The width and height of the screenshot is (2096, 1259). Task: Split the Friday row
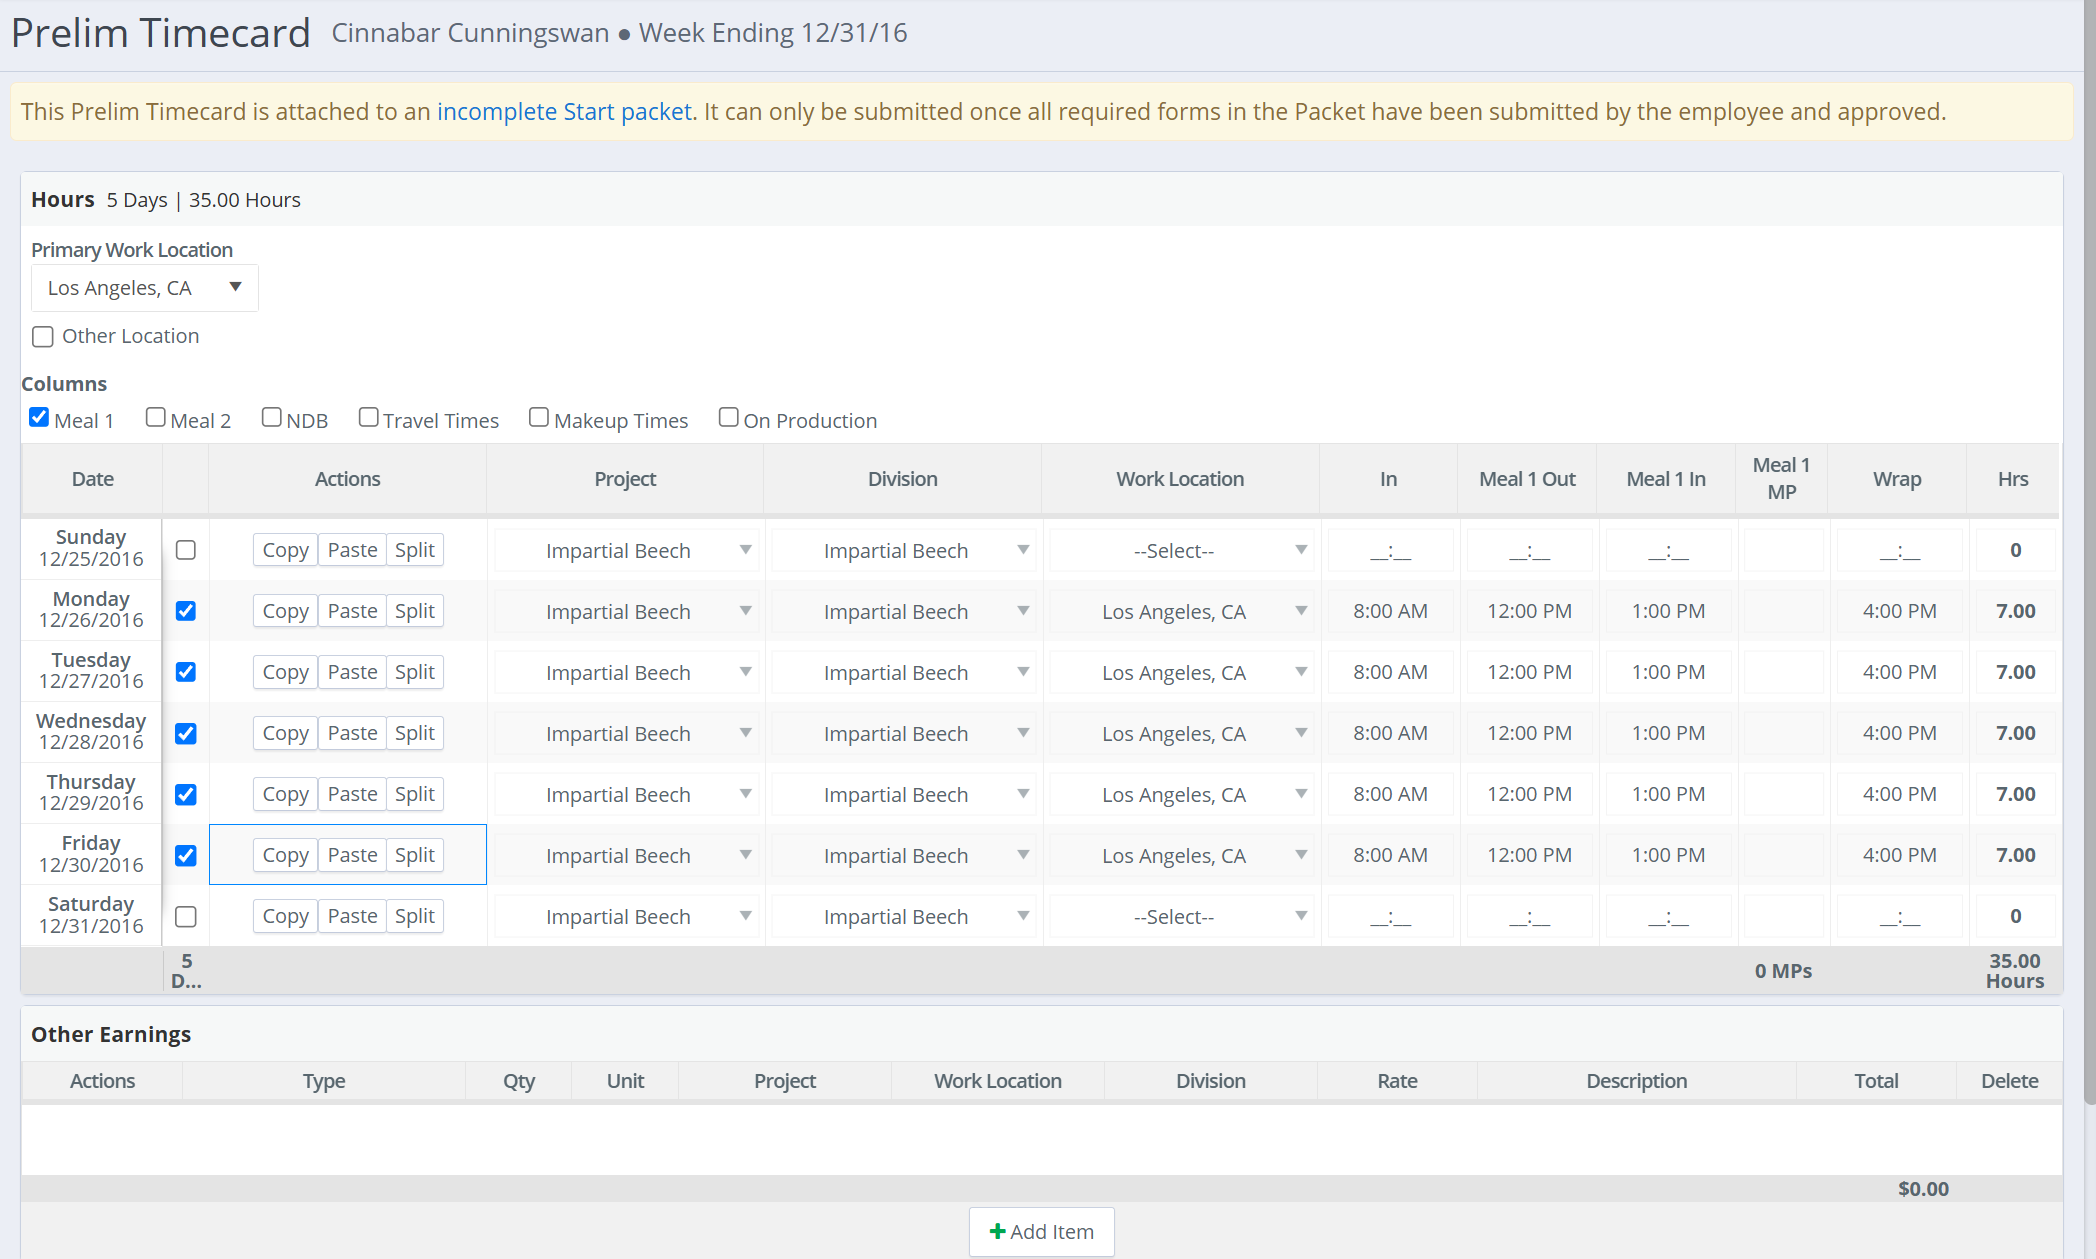pyautogui.click(x=414, y=855)
